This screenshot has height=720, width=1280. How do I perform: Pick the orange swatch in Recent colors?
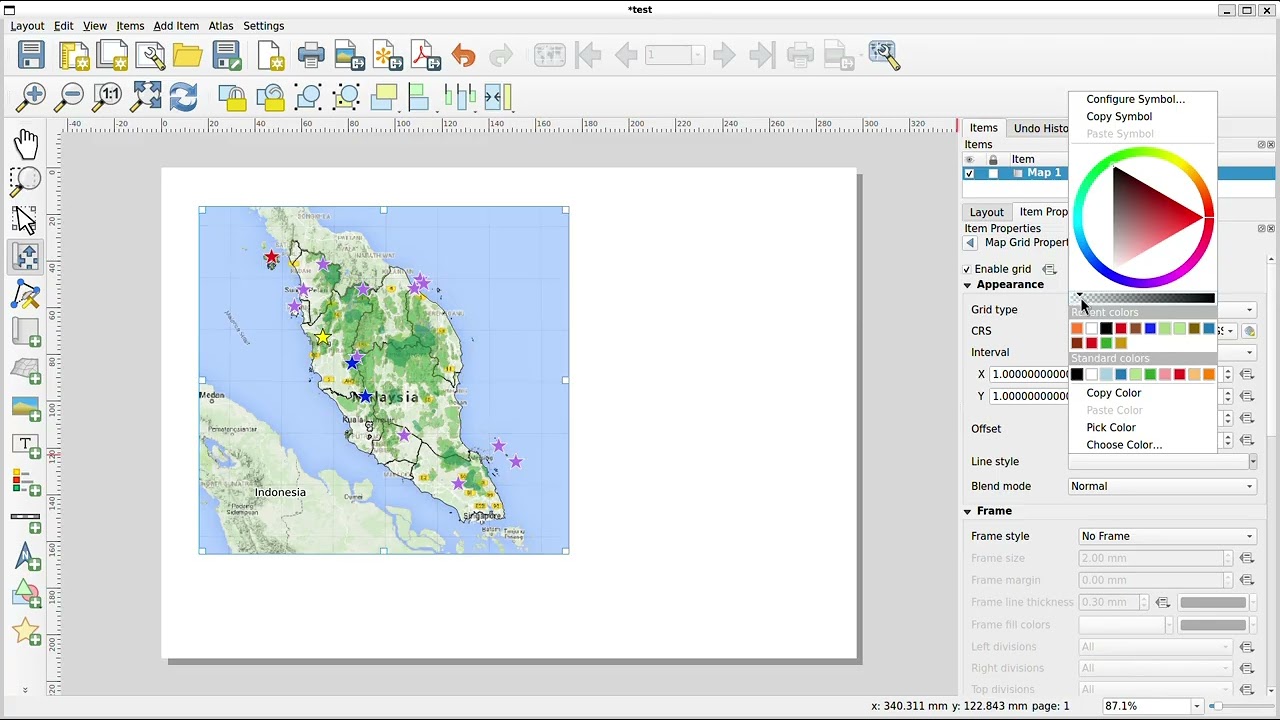click(x=1077, y=329)
